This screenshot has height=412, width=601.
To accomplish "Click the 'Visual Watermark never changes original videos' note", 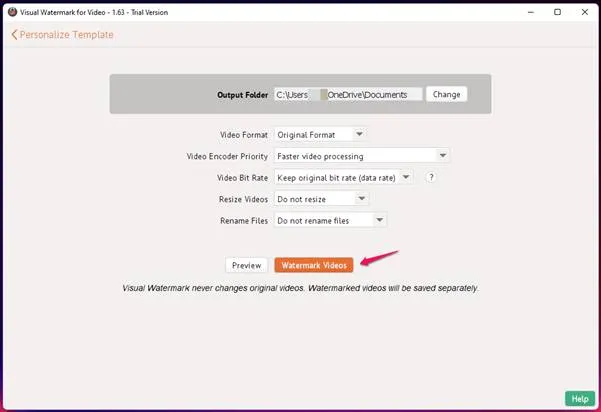I will click(300, 288).
